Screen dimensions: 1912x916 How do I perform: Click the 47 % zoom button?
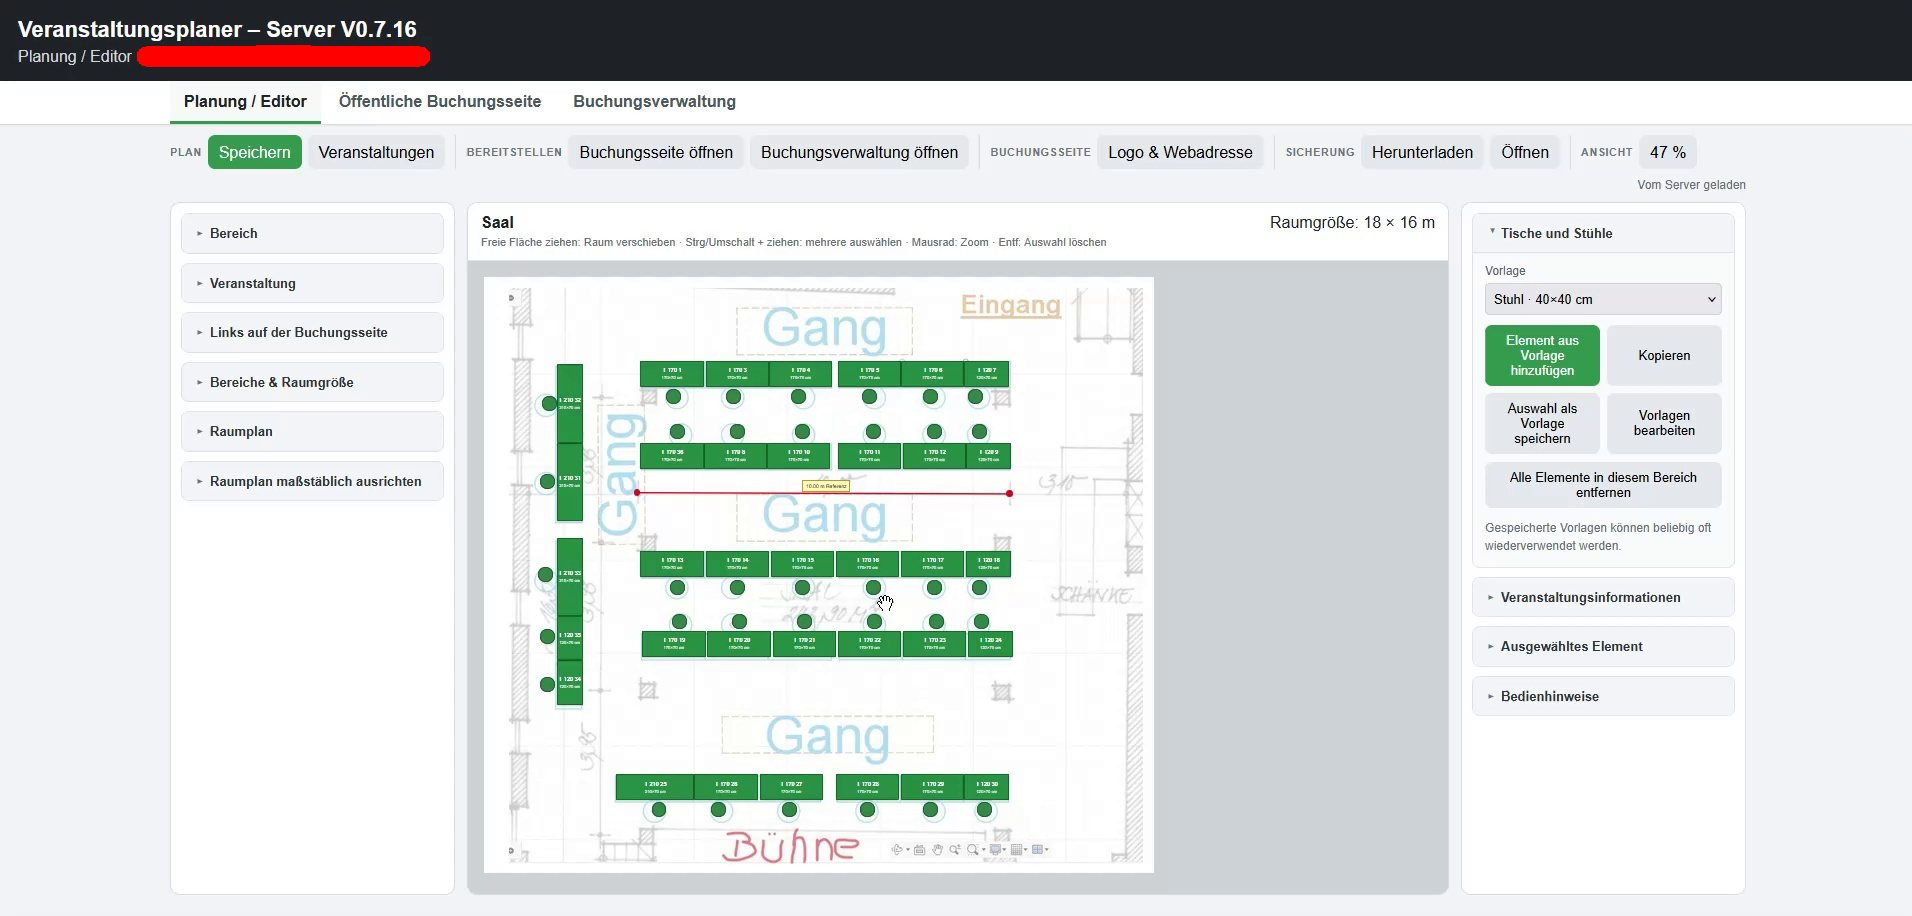(1668, 152)
